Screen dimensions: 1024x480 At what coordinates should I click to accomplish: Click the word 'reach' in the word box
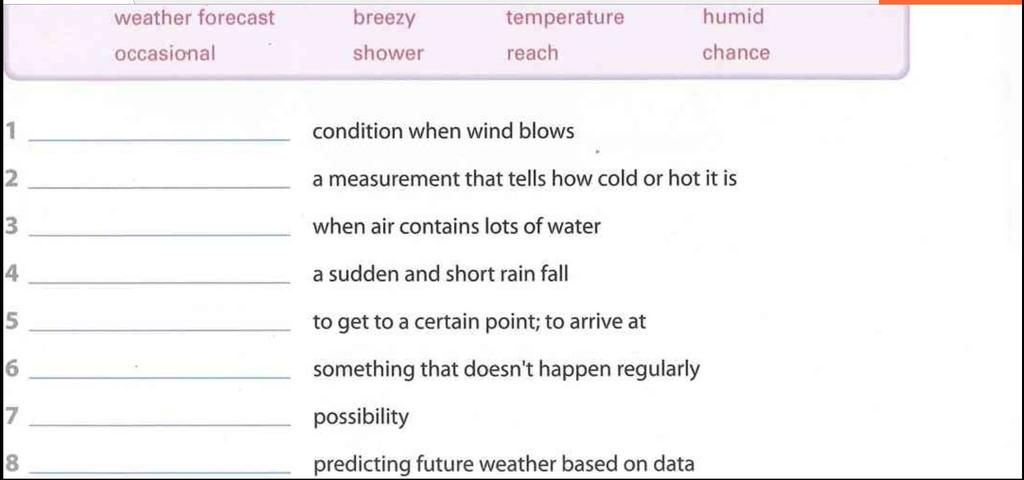[x=532, y=54]
